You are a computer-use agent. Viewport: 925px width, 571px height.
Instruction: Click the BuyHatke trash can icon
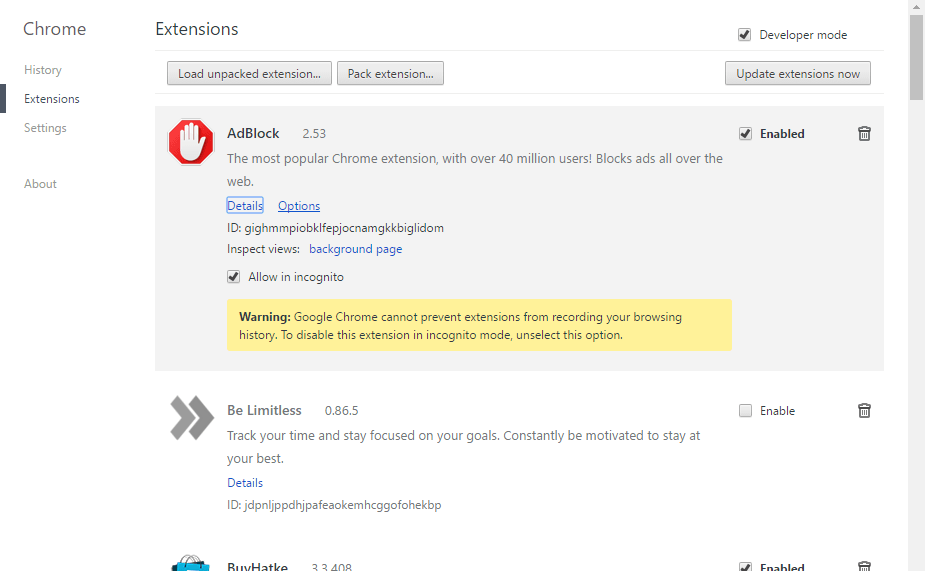864,566
